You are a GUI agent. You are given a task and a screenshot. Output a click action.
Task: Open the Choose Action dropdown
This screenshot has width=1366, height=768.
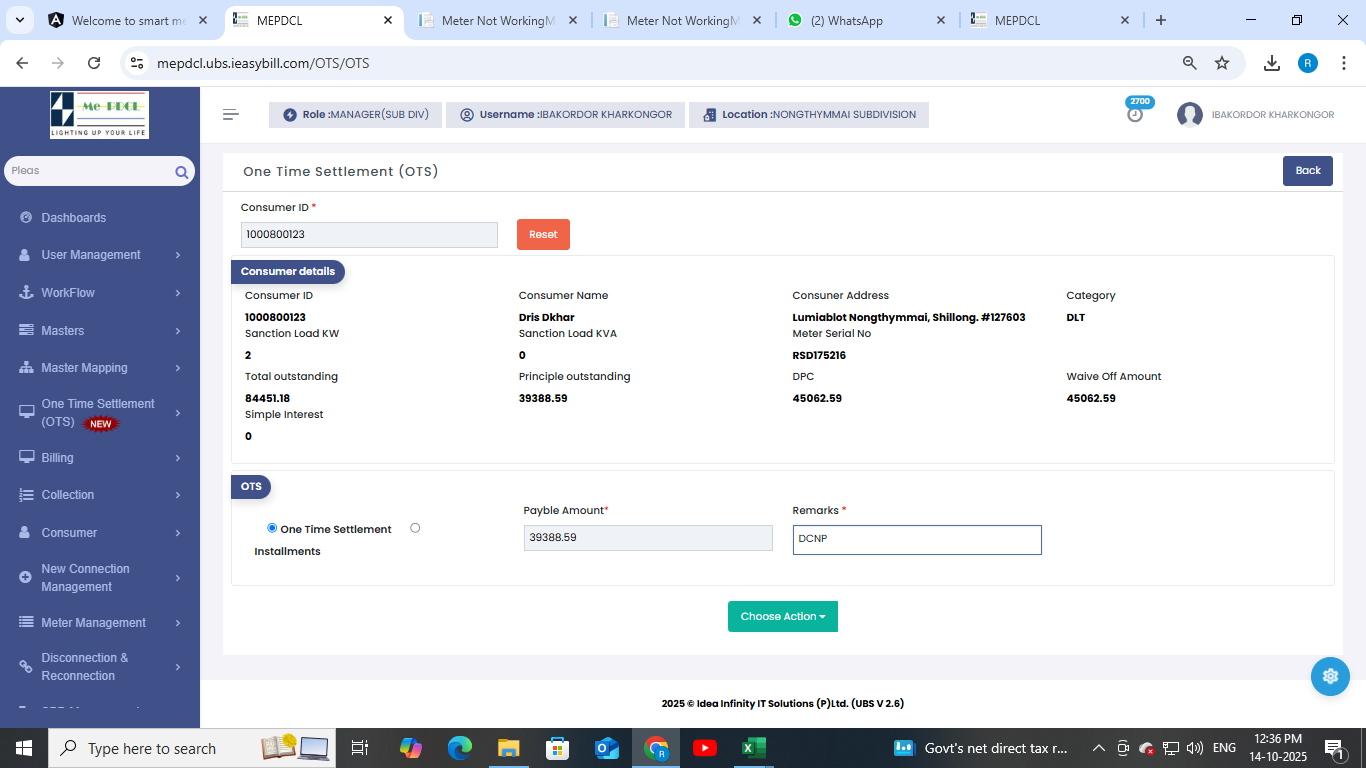pos(783,616)
